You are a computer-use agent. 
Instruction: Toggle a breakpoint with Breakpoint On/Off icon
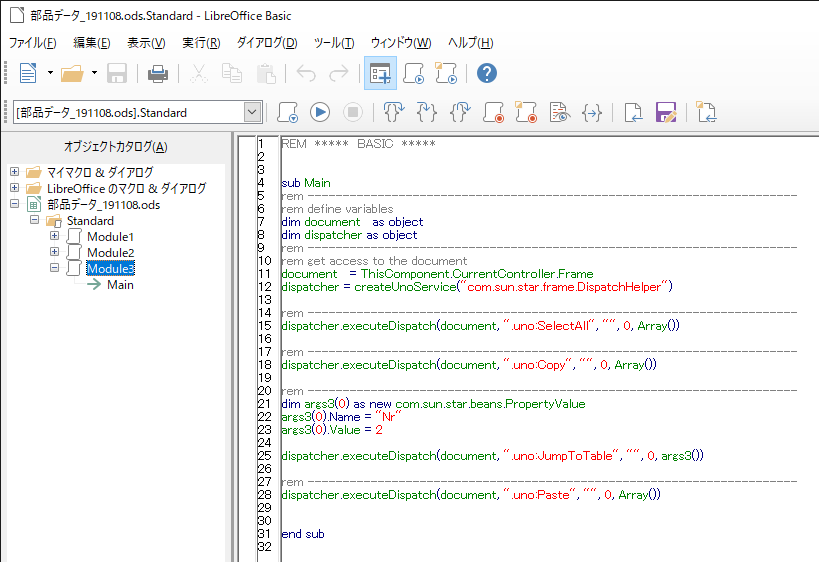click(x=494, y=112)
